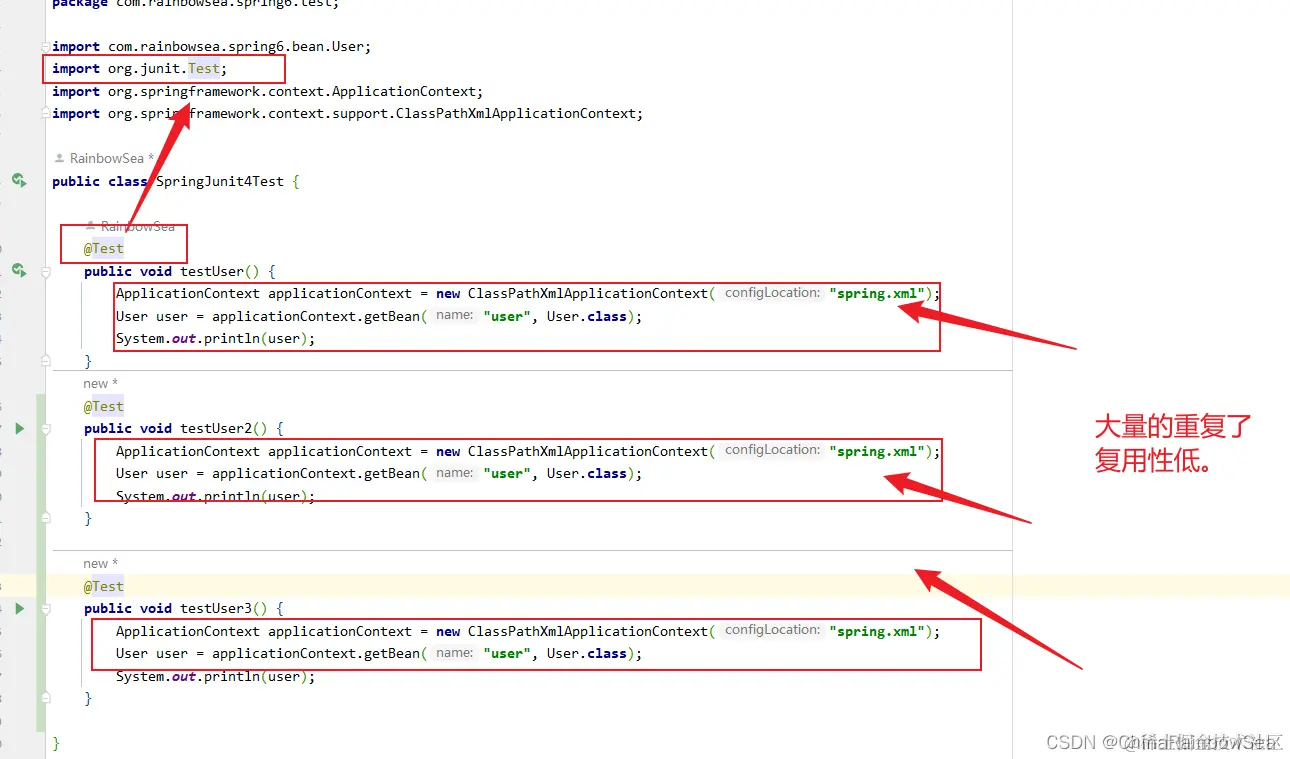Click the 'import com.rainbowsea.spring6.bean.User' import line
This screenshot has width=1290, height=759.
(x=212, y=46)
